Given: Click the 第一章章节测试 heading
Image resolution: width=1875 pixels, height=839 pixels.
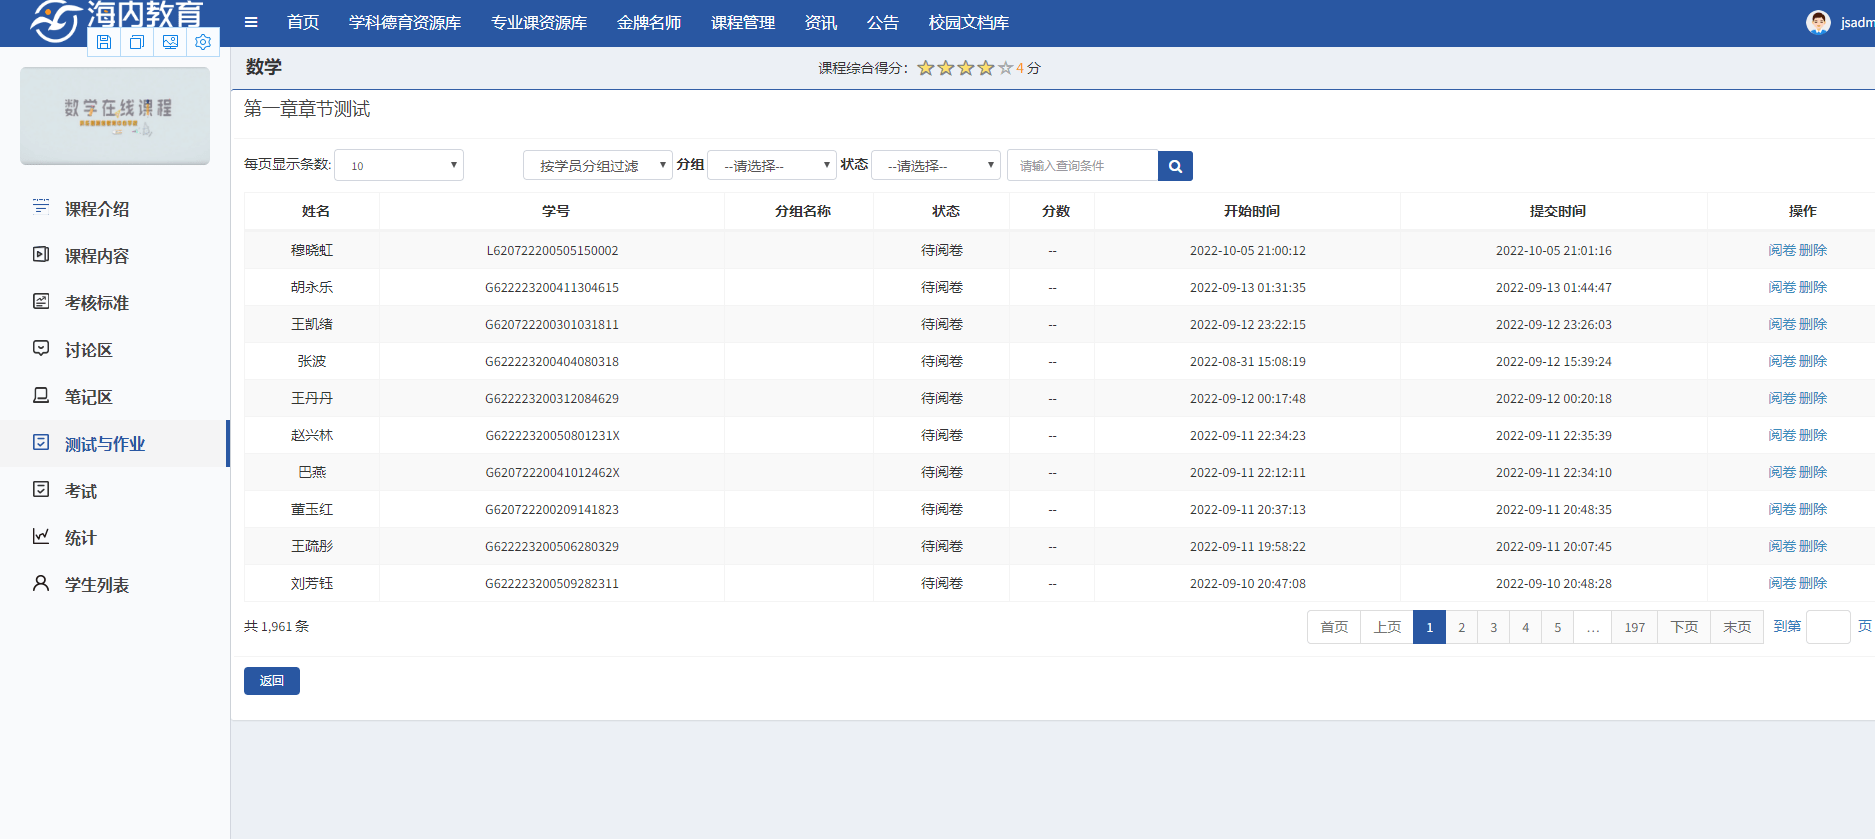Looking at the screenshot, I should [x=307, y=108].
